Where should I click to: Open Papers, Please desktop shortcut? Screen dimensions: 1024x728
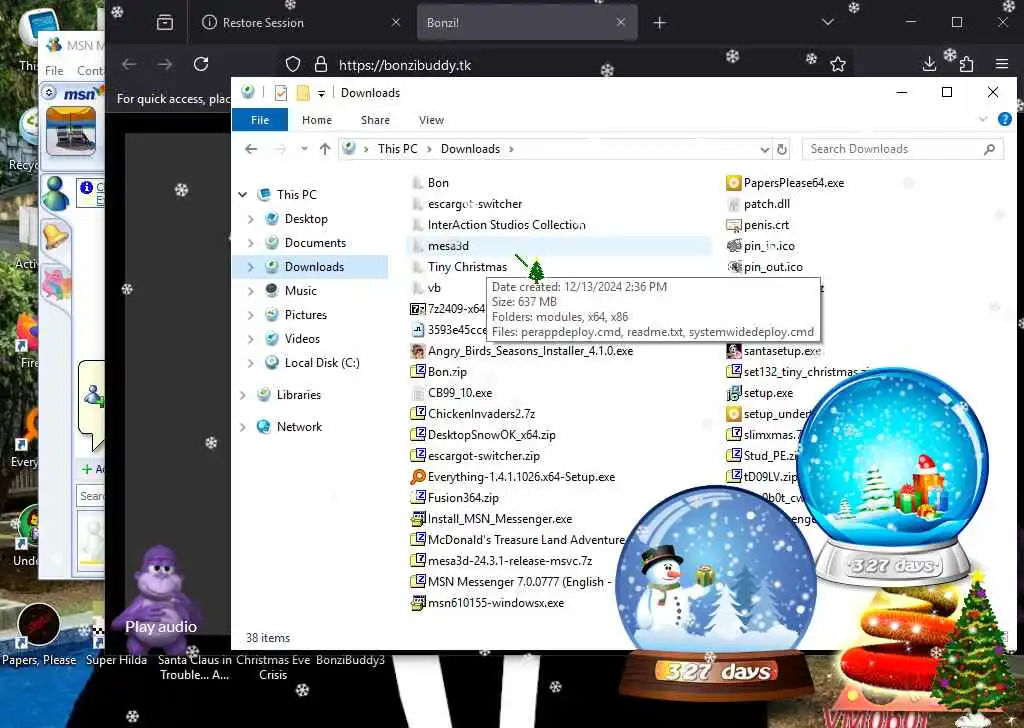click(39, 635)
